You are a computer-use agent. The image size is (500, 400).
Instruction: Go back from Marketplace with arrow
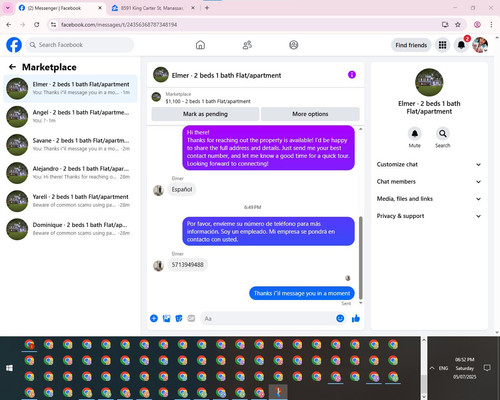[12, 67]
